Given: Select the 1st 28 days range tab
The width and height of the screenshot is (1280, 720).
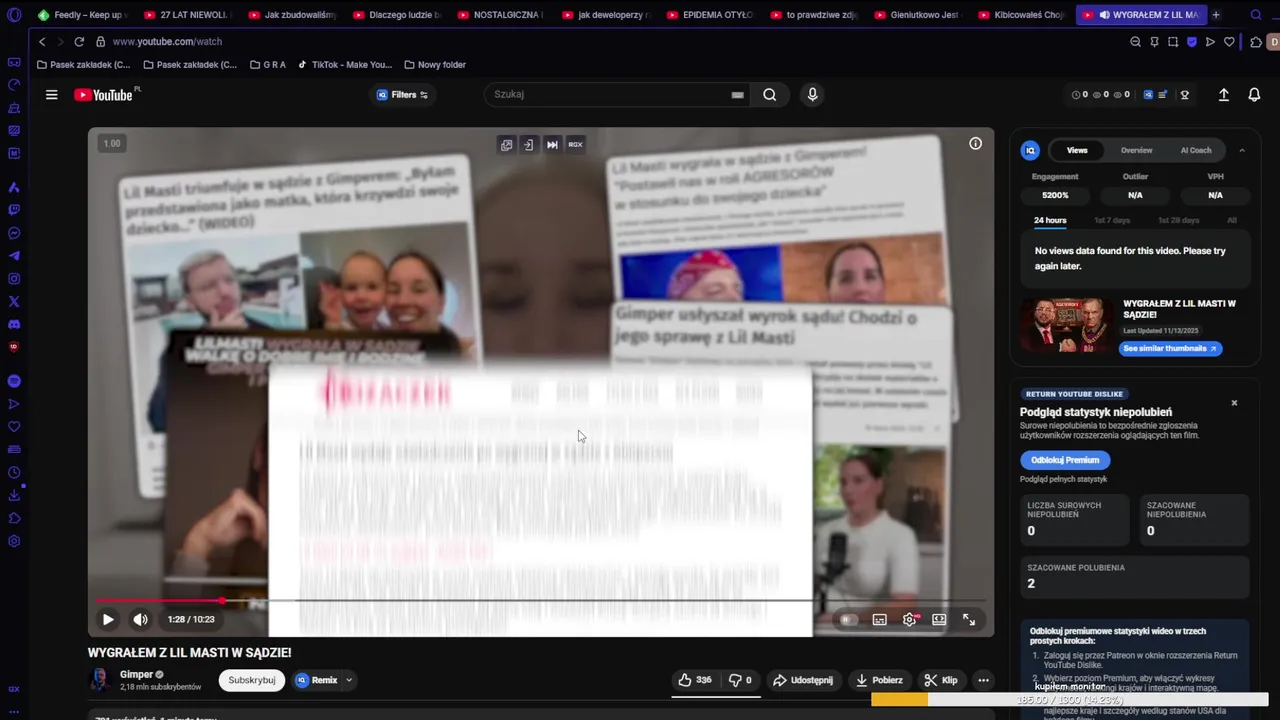Looking at the screenshot, I should point(1178,220).
